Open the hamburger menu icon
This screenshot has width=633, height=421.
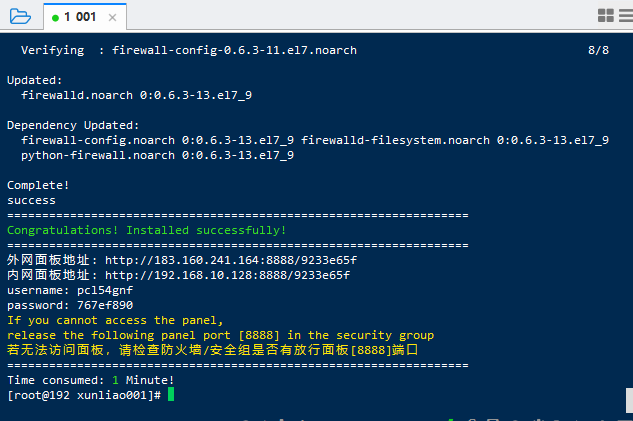tap(624, 15)
